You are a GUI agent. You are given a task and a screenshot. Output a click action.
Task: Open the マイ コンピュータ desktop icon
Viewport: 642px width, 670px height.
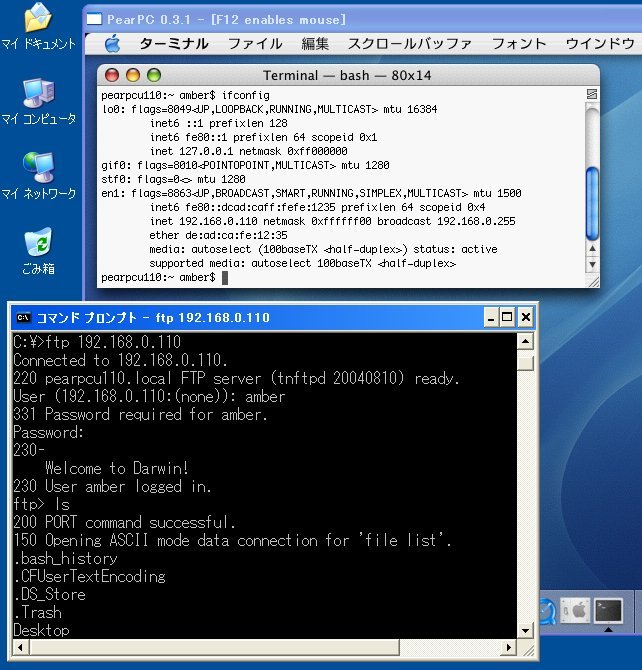click(38, 101)
